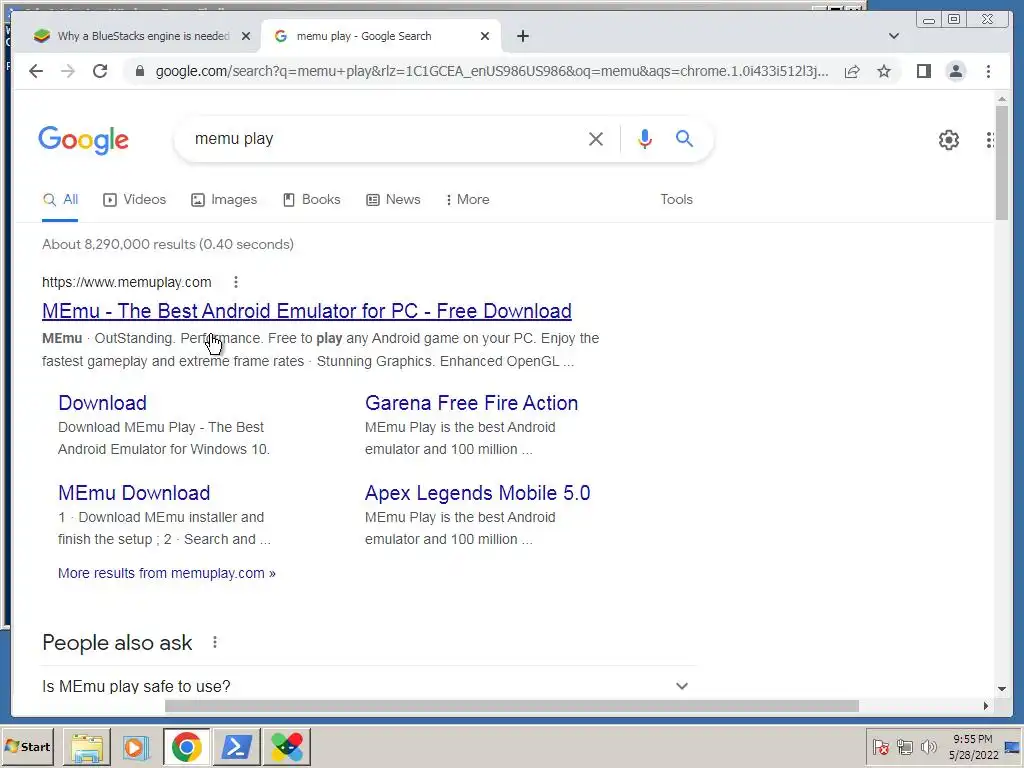This screenshot has height=768, width=1024.
Task: Open network status tray icon
Action: click(x=904, y=747)
